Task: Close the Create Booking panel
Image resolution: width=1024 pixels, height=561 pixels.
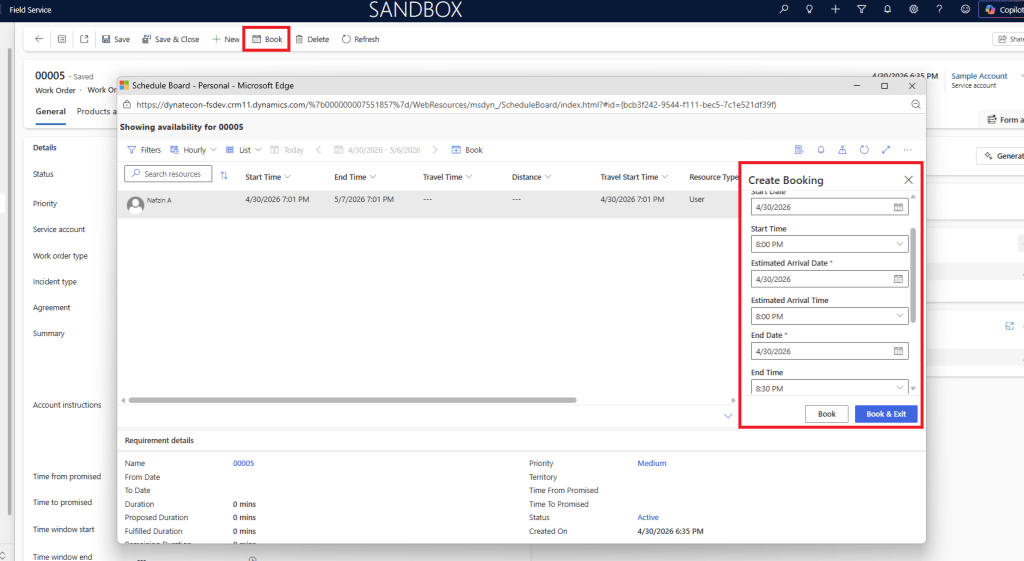Action: [x=908, y=180]
